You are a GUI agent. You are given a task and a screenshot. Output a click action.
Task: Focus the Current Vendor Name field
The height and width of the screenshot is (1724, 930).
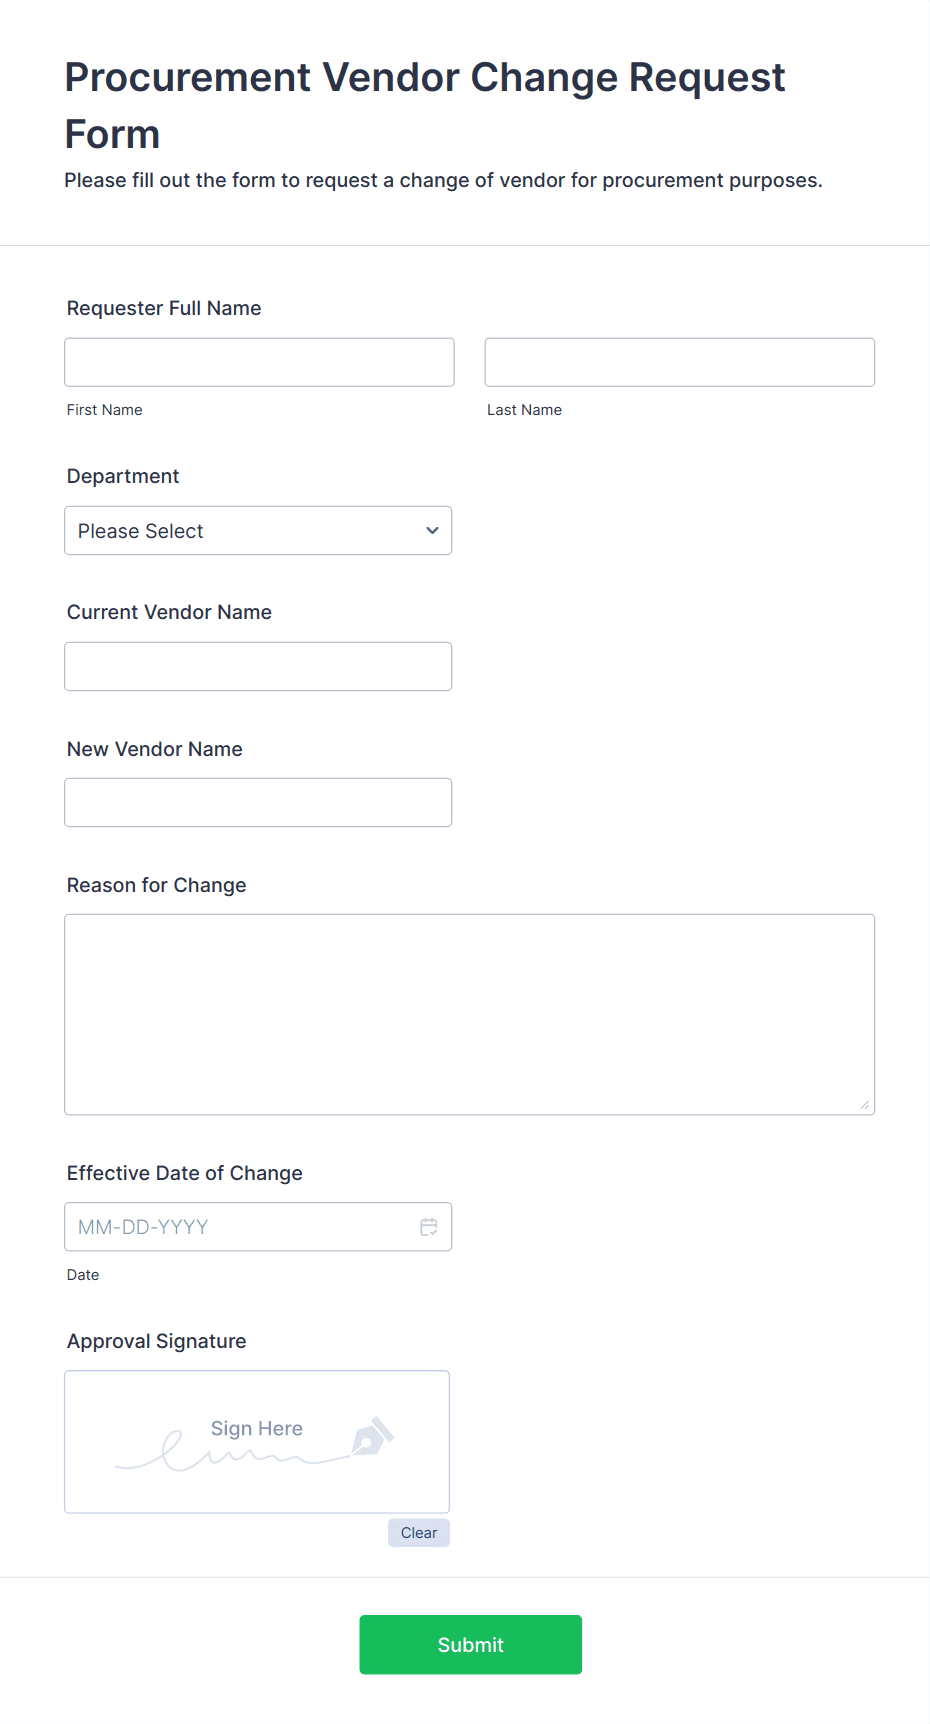[x=258, y=666]
